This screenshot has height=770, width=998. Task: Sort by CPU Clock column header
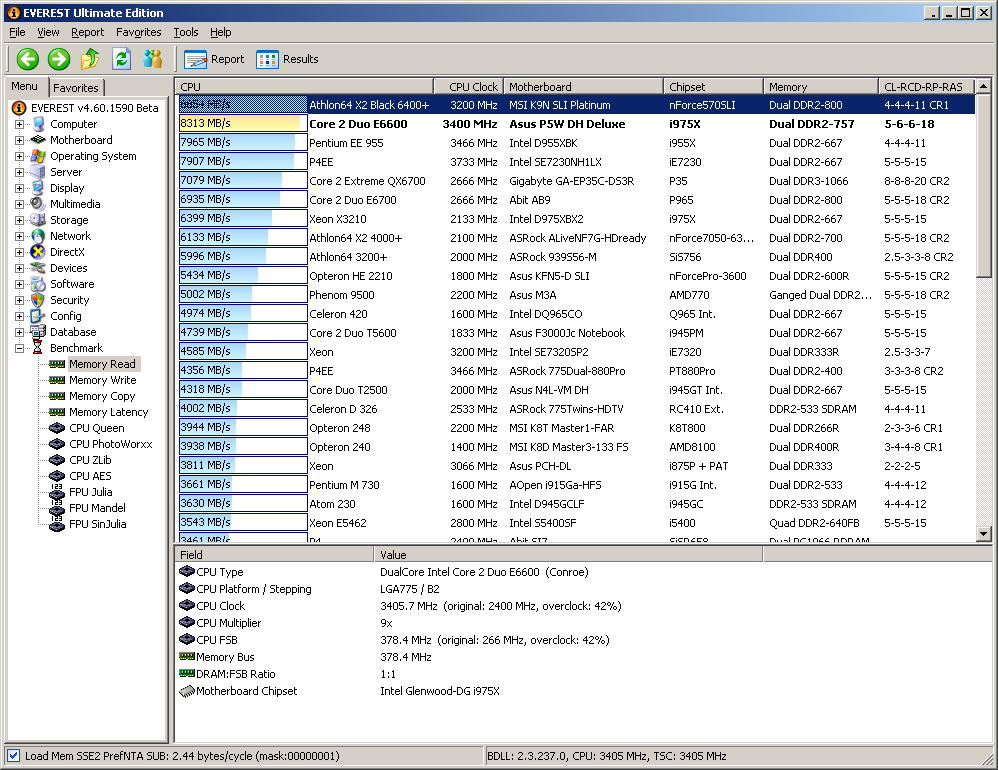[468, 87]
